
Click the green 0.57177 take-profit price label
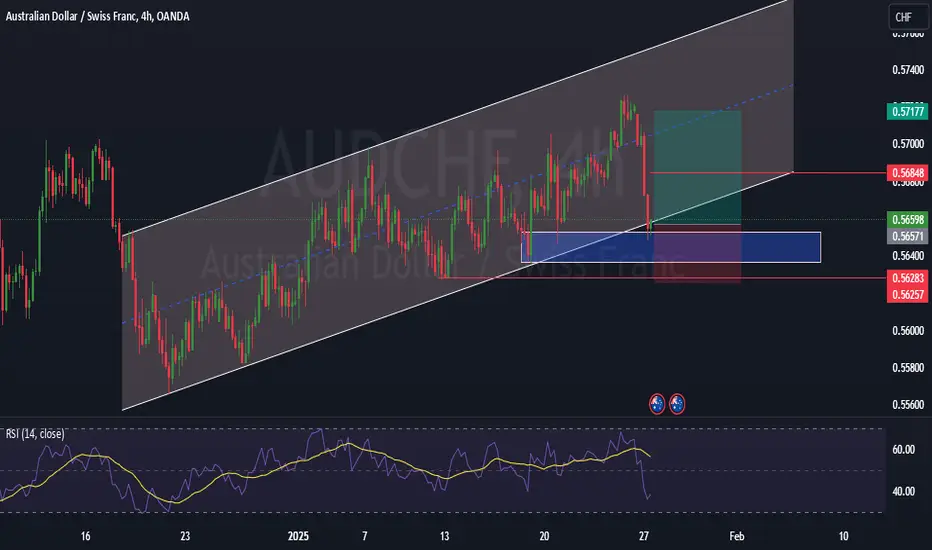tap(907, 112)
